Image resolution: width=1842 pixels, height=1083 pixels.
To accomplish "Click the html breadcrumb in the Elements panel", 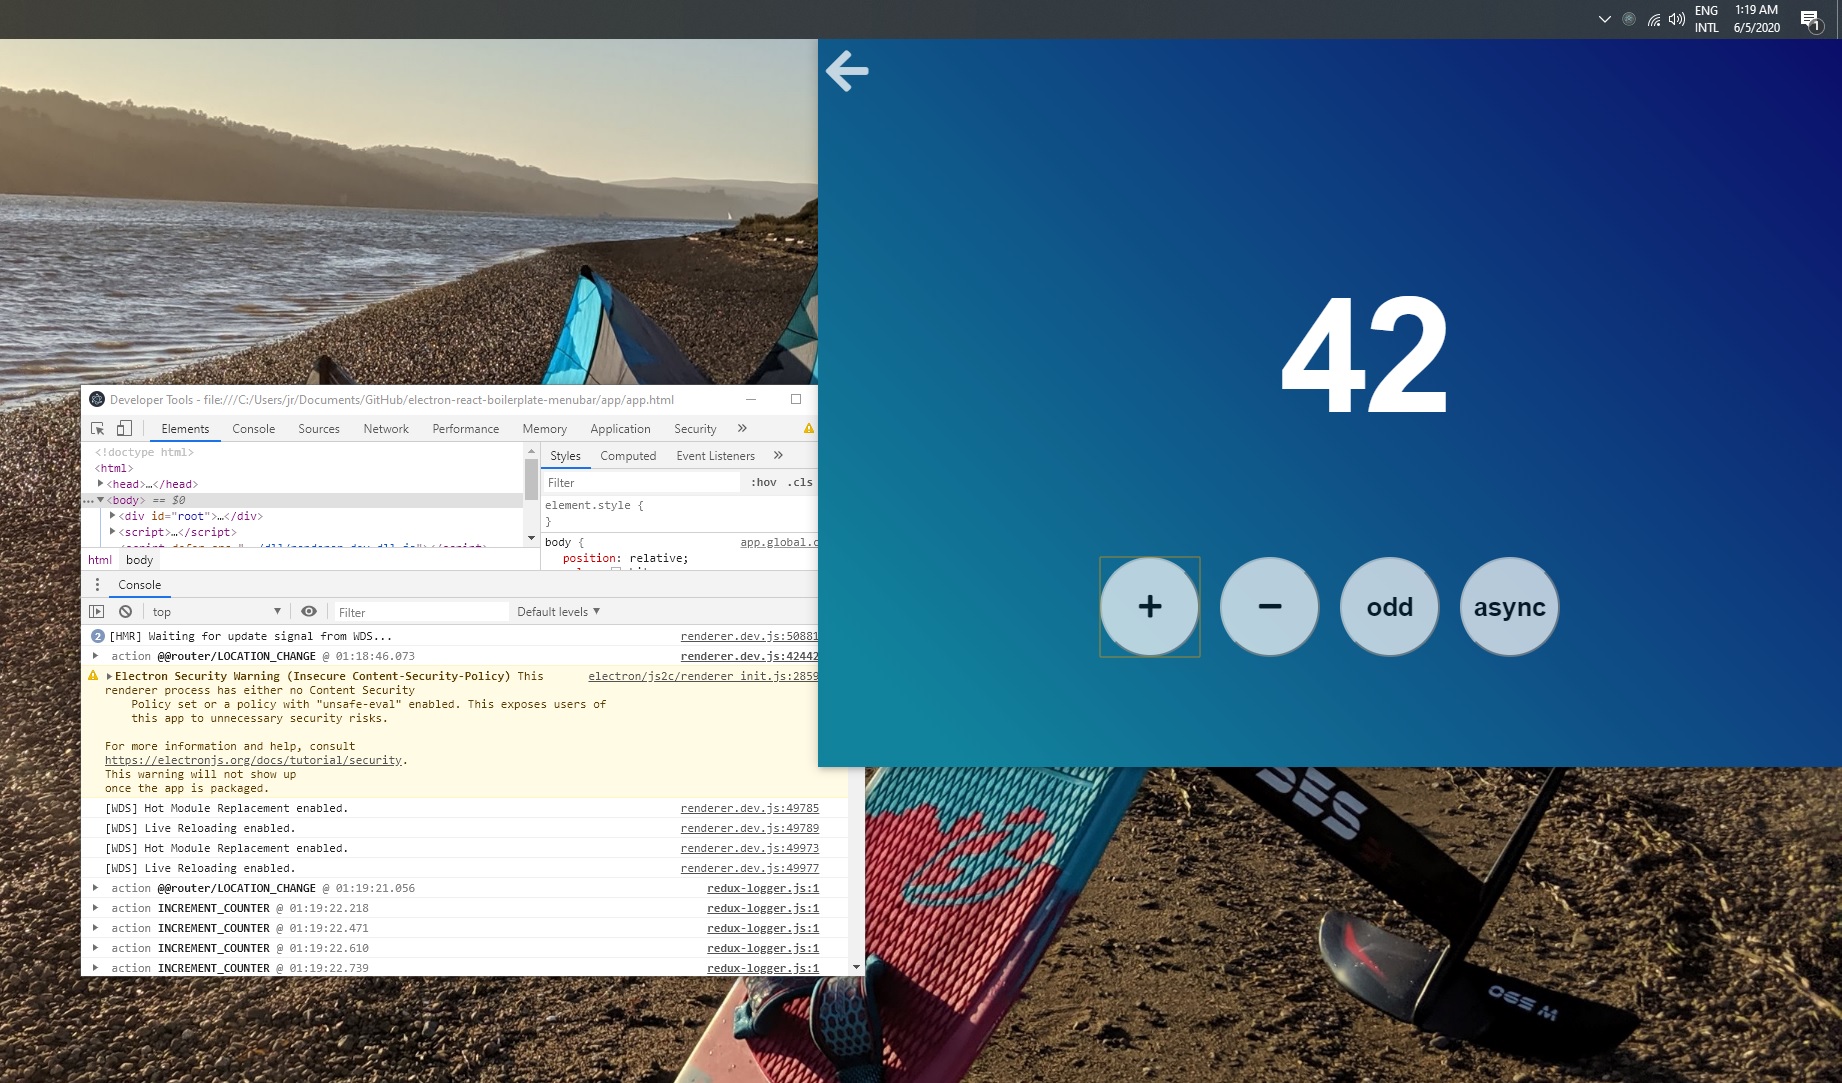I will (x=100, y=560).
